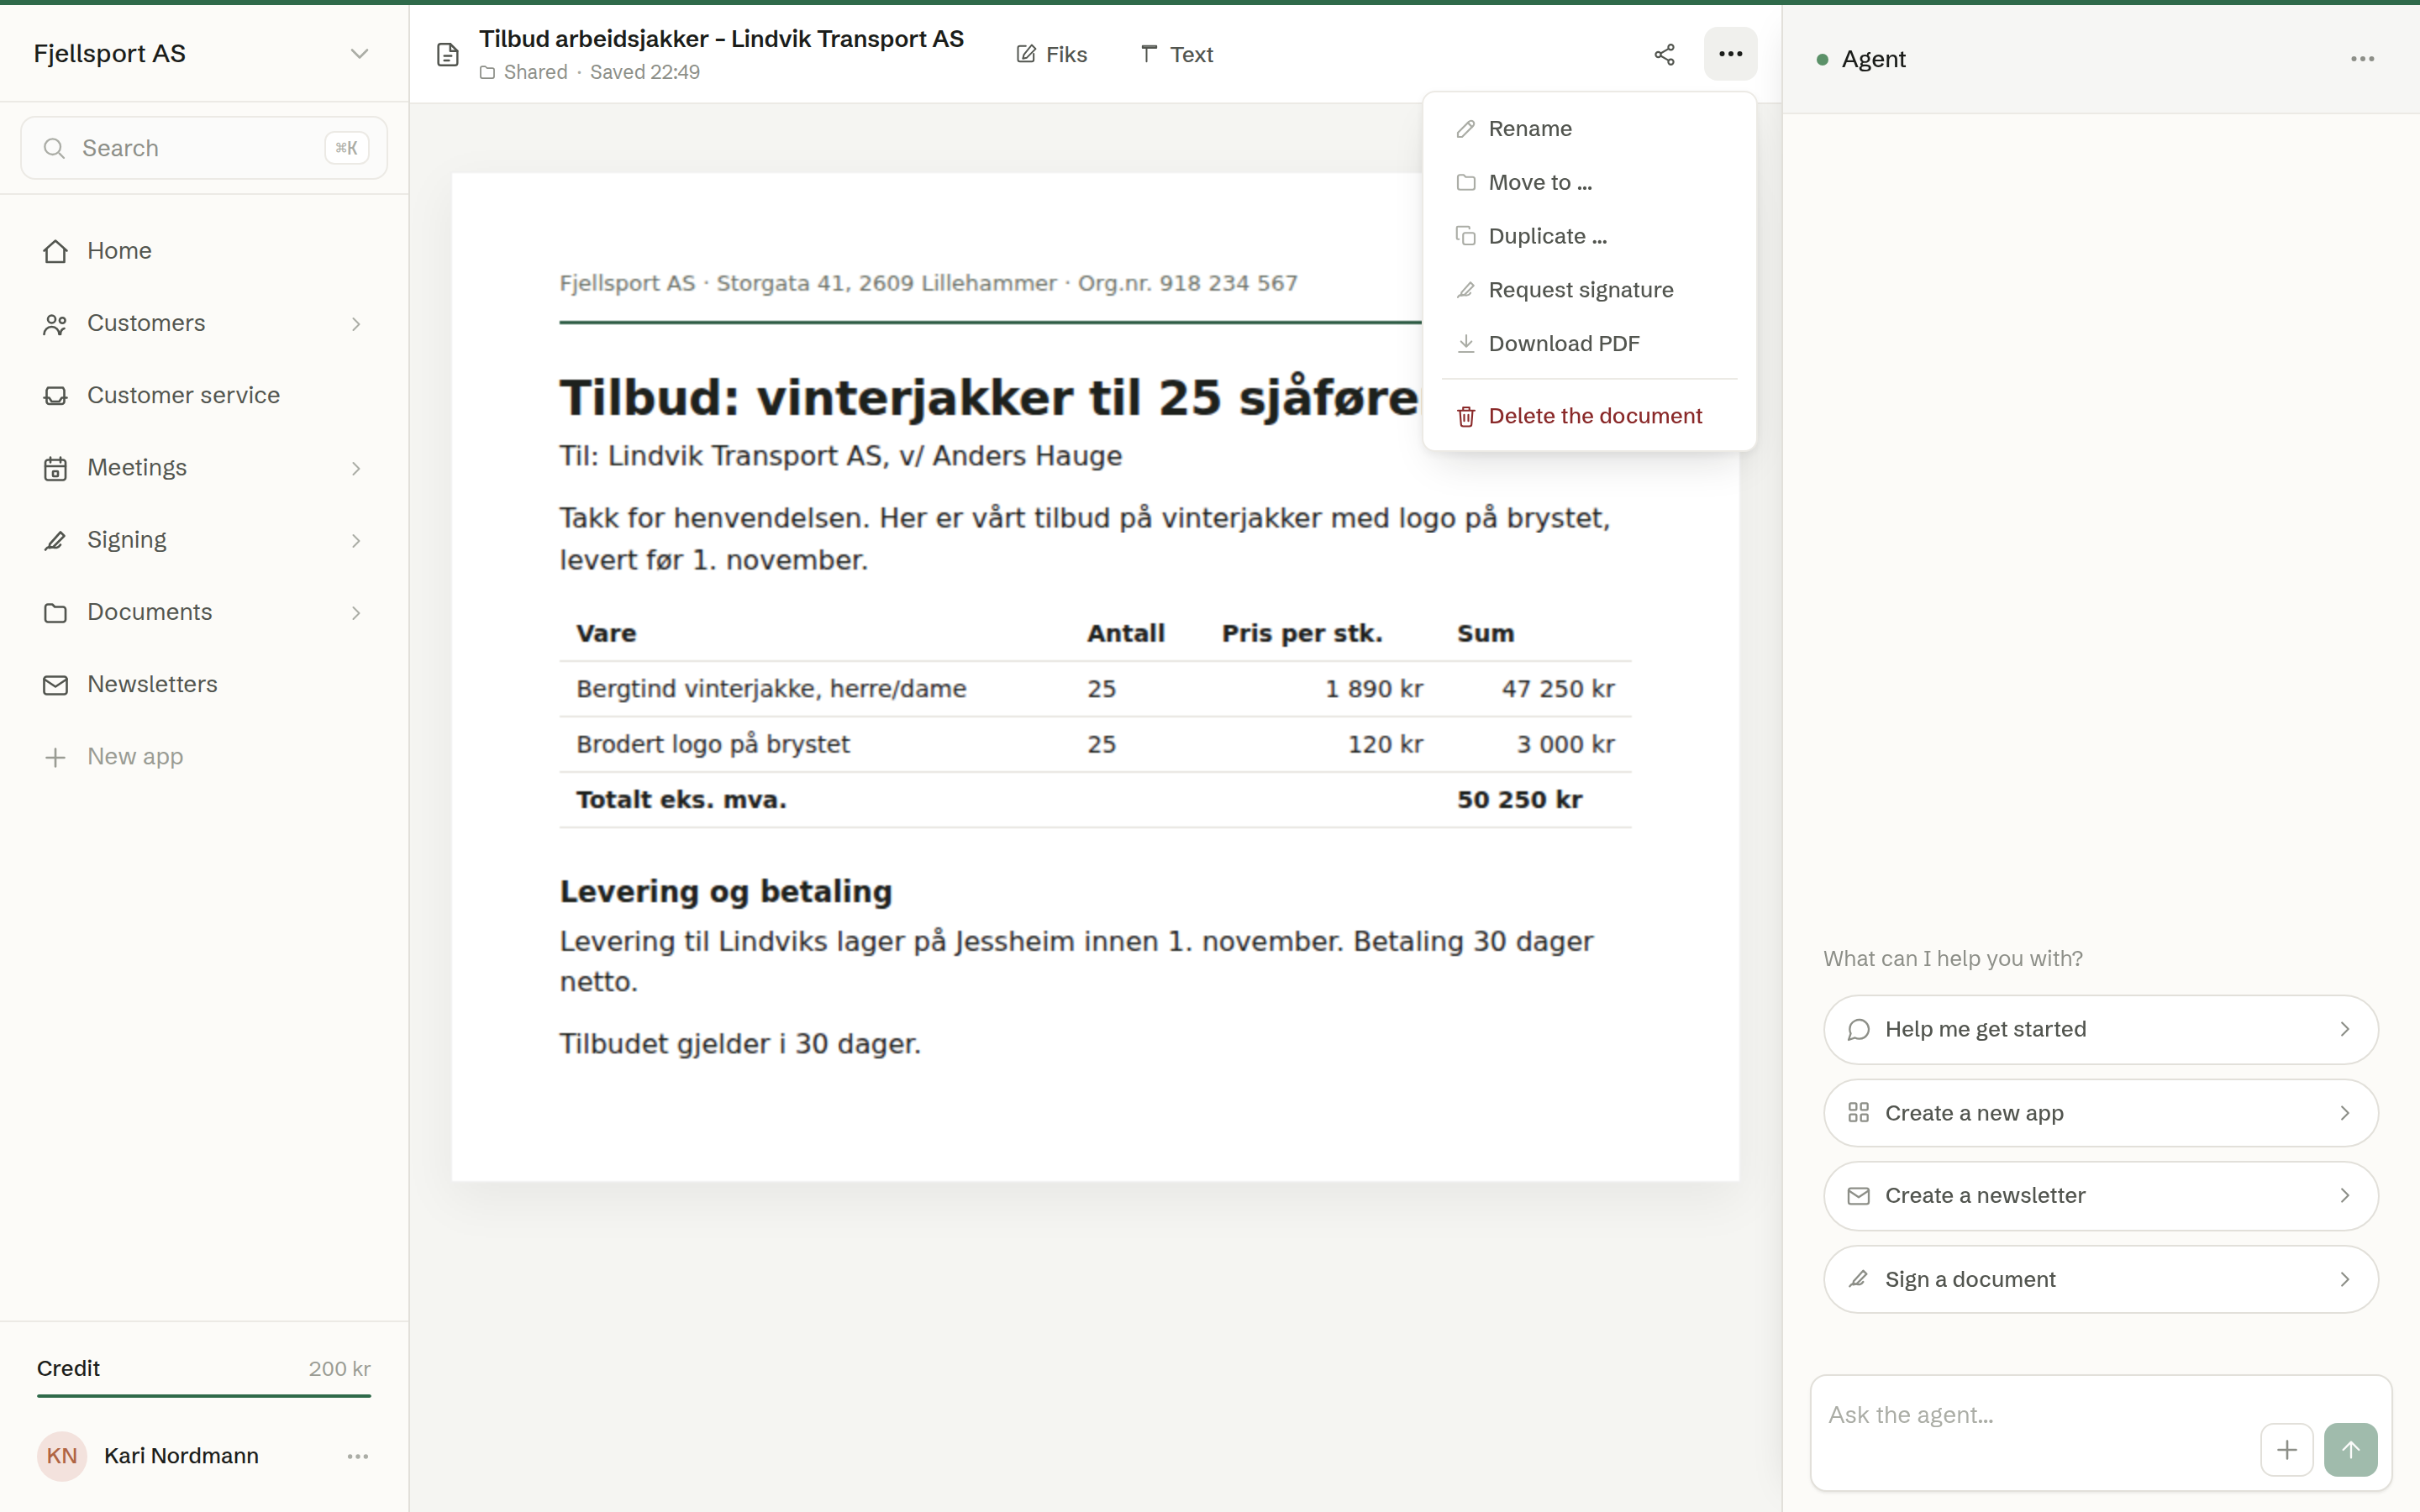Click the Text button in the header
Viewport: 2420px width, 1512px height.
tap(1177, 54)
